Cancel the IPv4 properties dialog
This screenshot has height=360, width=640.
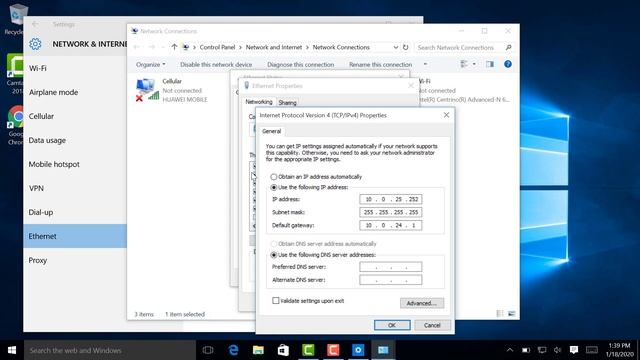[432, 325]
